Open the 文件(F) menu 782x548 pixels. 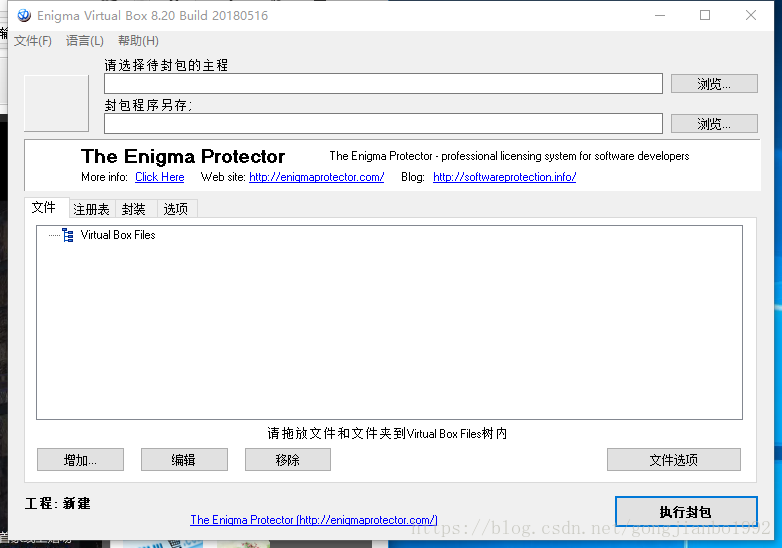pos(33,41)
